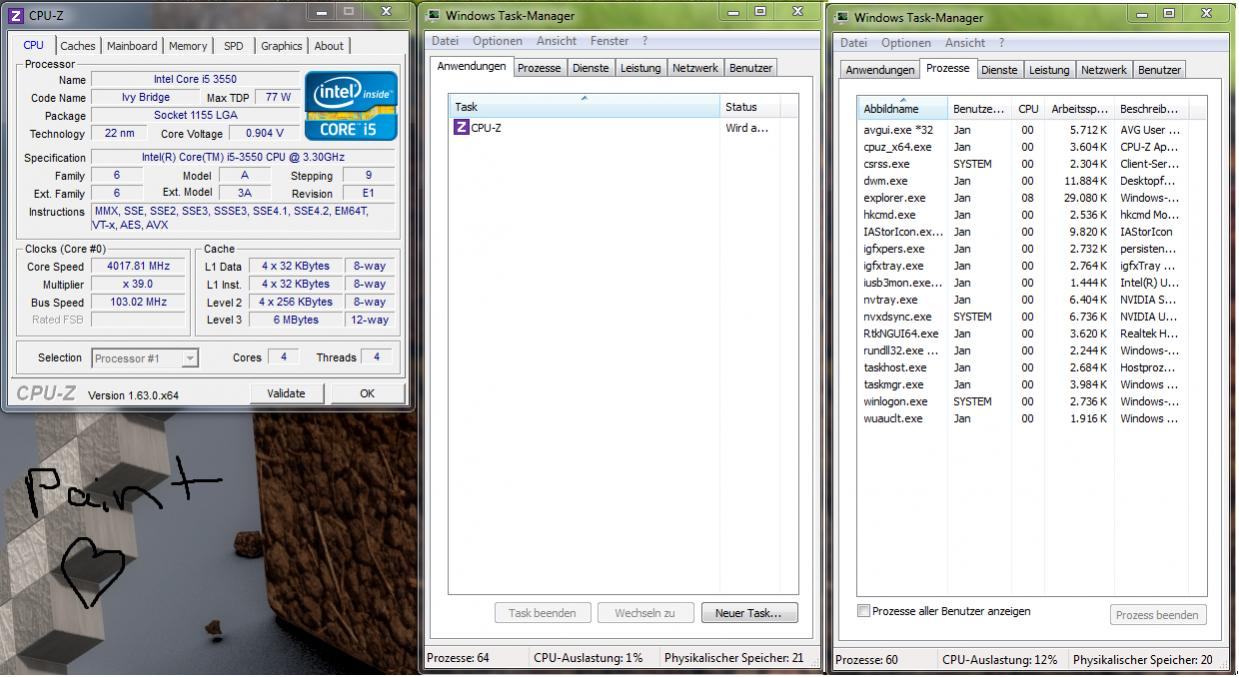Image resolution: width=1239 pixels, height=677 pixels.
Task: Click the 'Wechseln zu' button
Action: [x=645, y=613]
